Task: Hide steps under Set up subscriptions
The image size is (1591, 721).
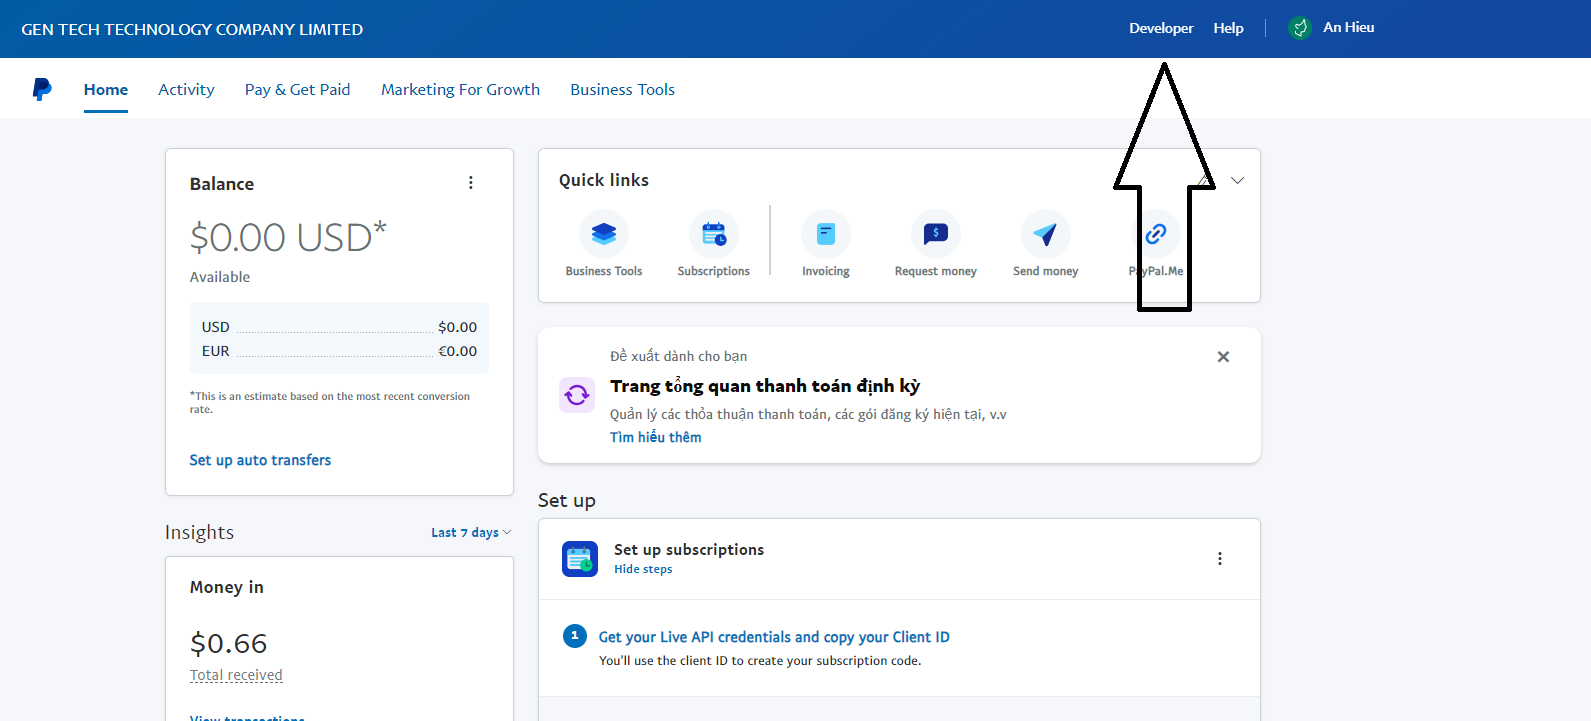Action: pyautogui.click(x=643, y=570)
